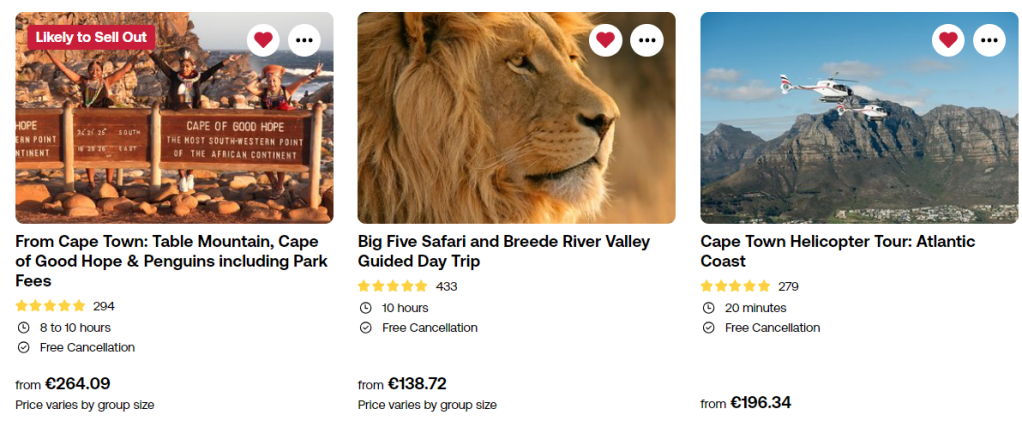The width and height of the screenshot is (1022, 427).
Task: Open the Cape of Good Hope photo
Action: point(174,140)
